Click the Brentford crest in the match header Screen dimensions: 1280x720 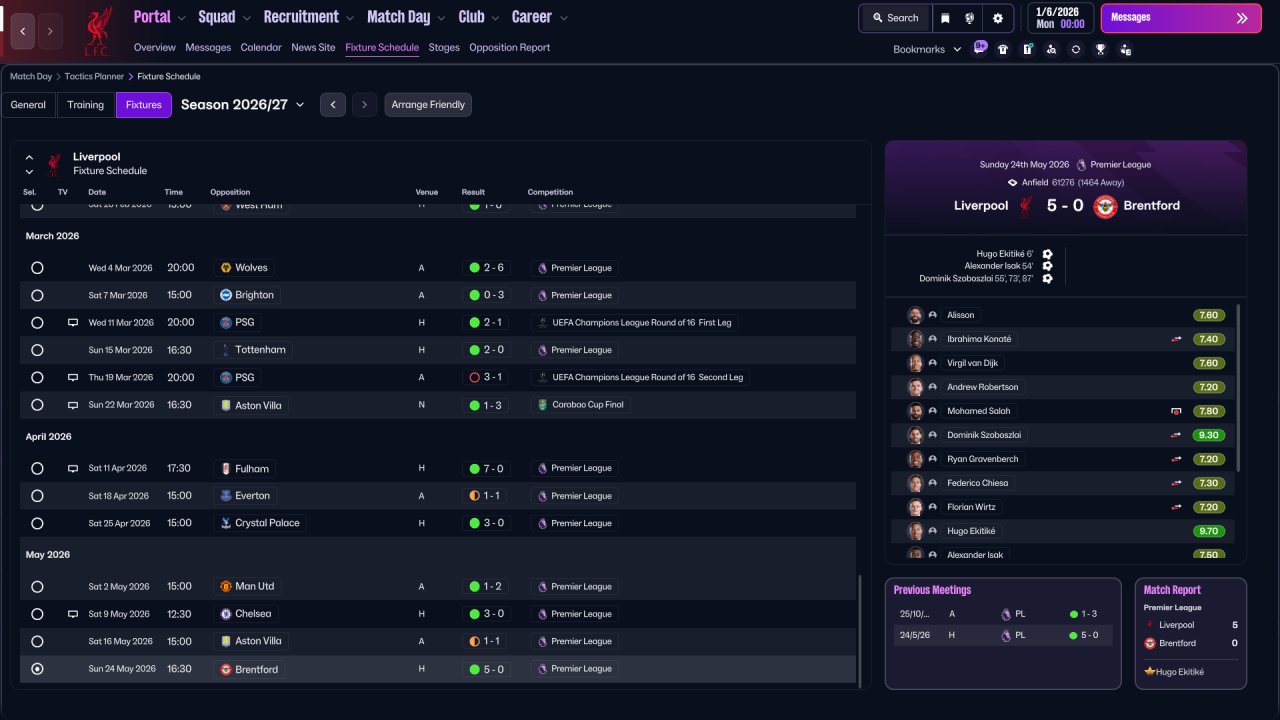point(1104,206)
